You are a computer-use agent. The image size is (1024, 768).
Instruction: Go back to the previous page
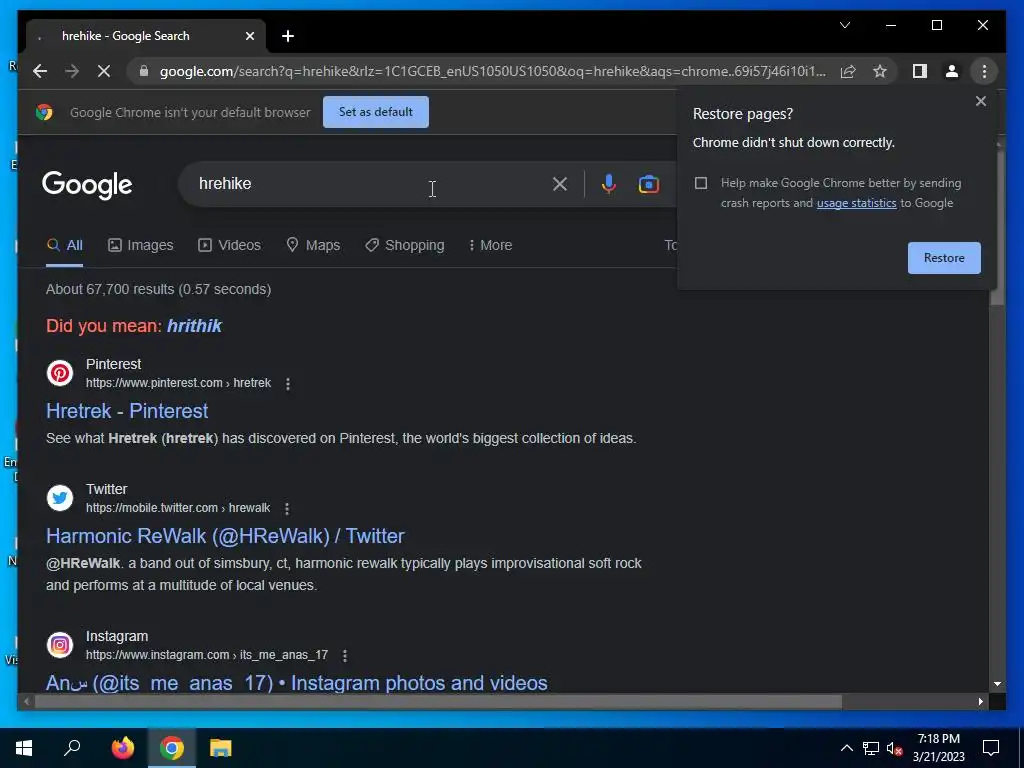tap(40, 71)
